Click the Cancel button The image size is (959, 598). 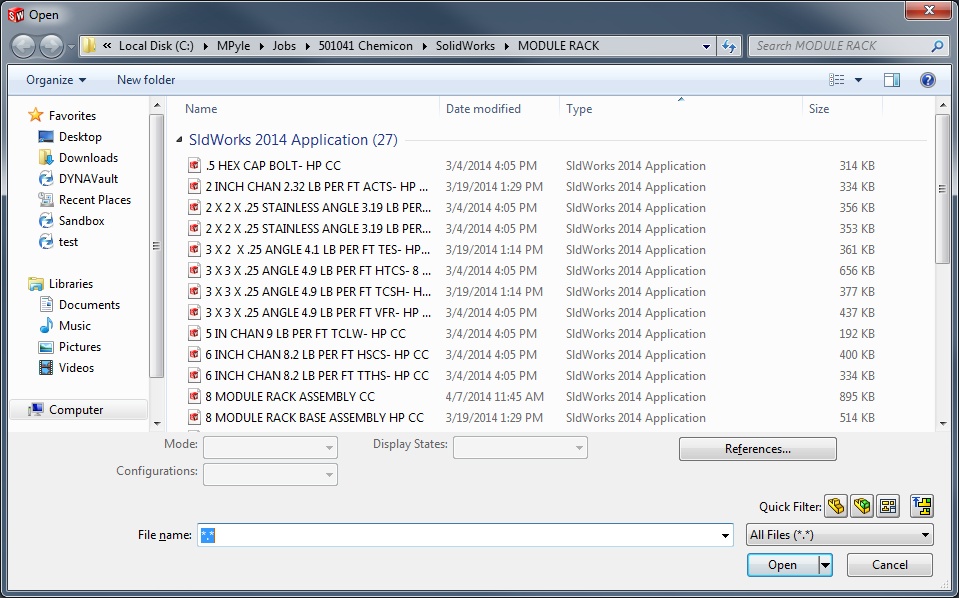pyautogui.click(x=890, y=565)
